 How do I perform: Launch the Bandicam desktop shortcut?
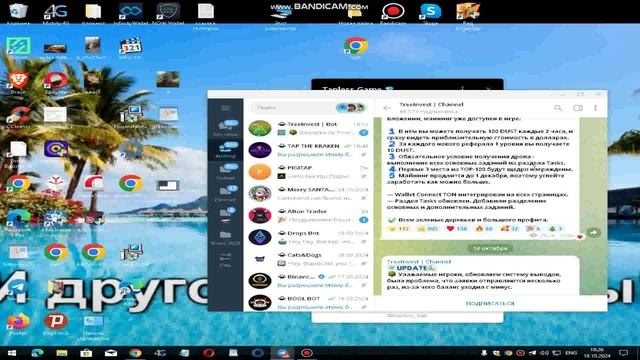pyautogui.click(x=393, y=12)
